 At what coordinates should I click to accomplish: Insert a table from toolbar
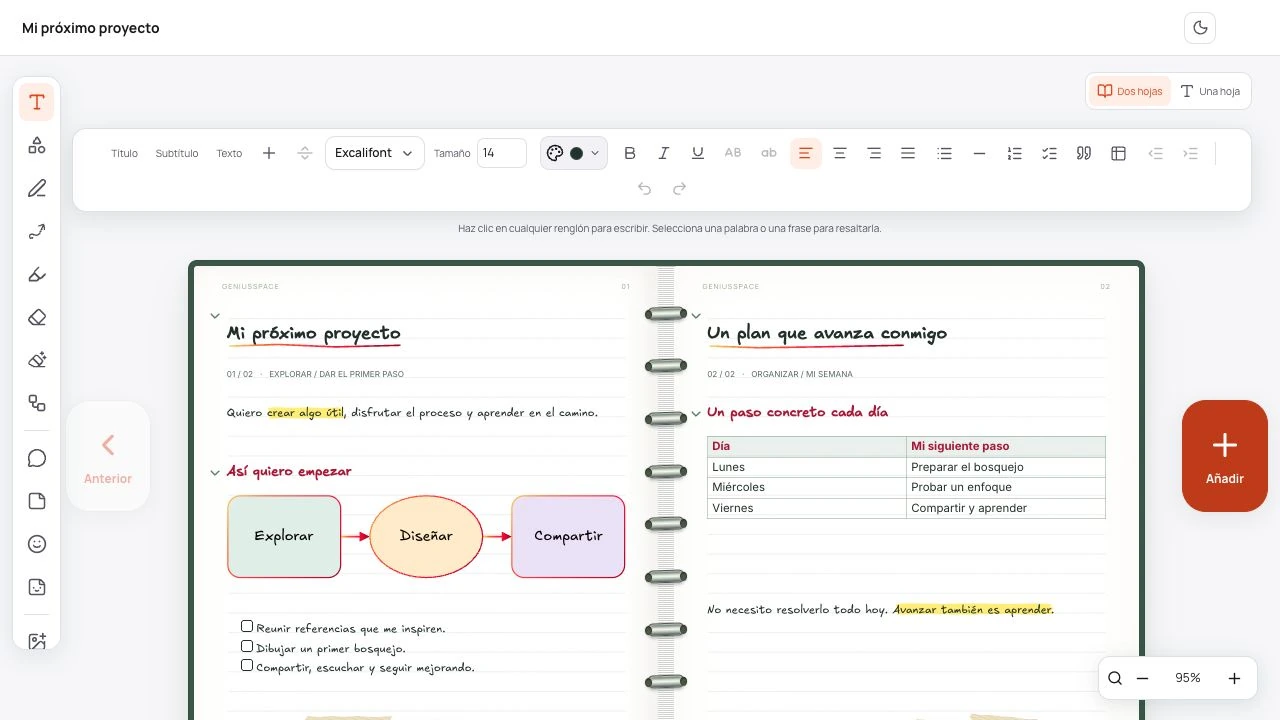pyautogui.click(x=1119, y=153)
